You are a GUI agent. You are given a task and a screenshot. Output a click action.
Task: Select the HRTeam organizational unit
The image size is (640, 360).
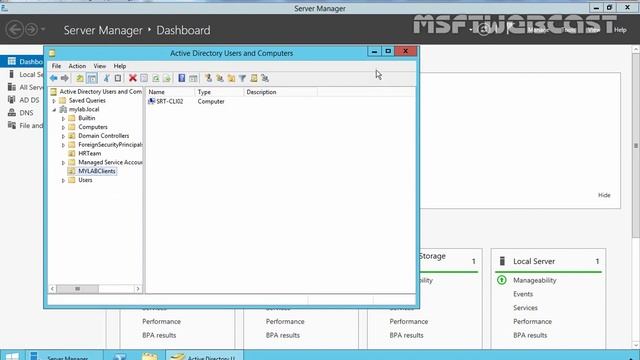(x=89, y=153)
